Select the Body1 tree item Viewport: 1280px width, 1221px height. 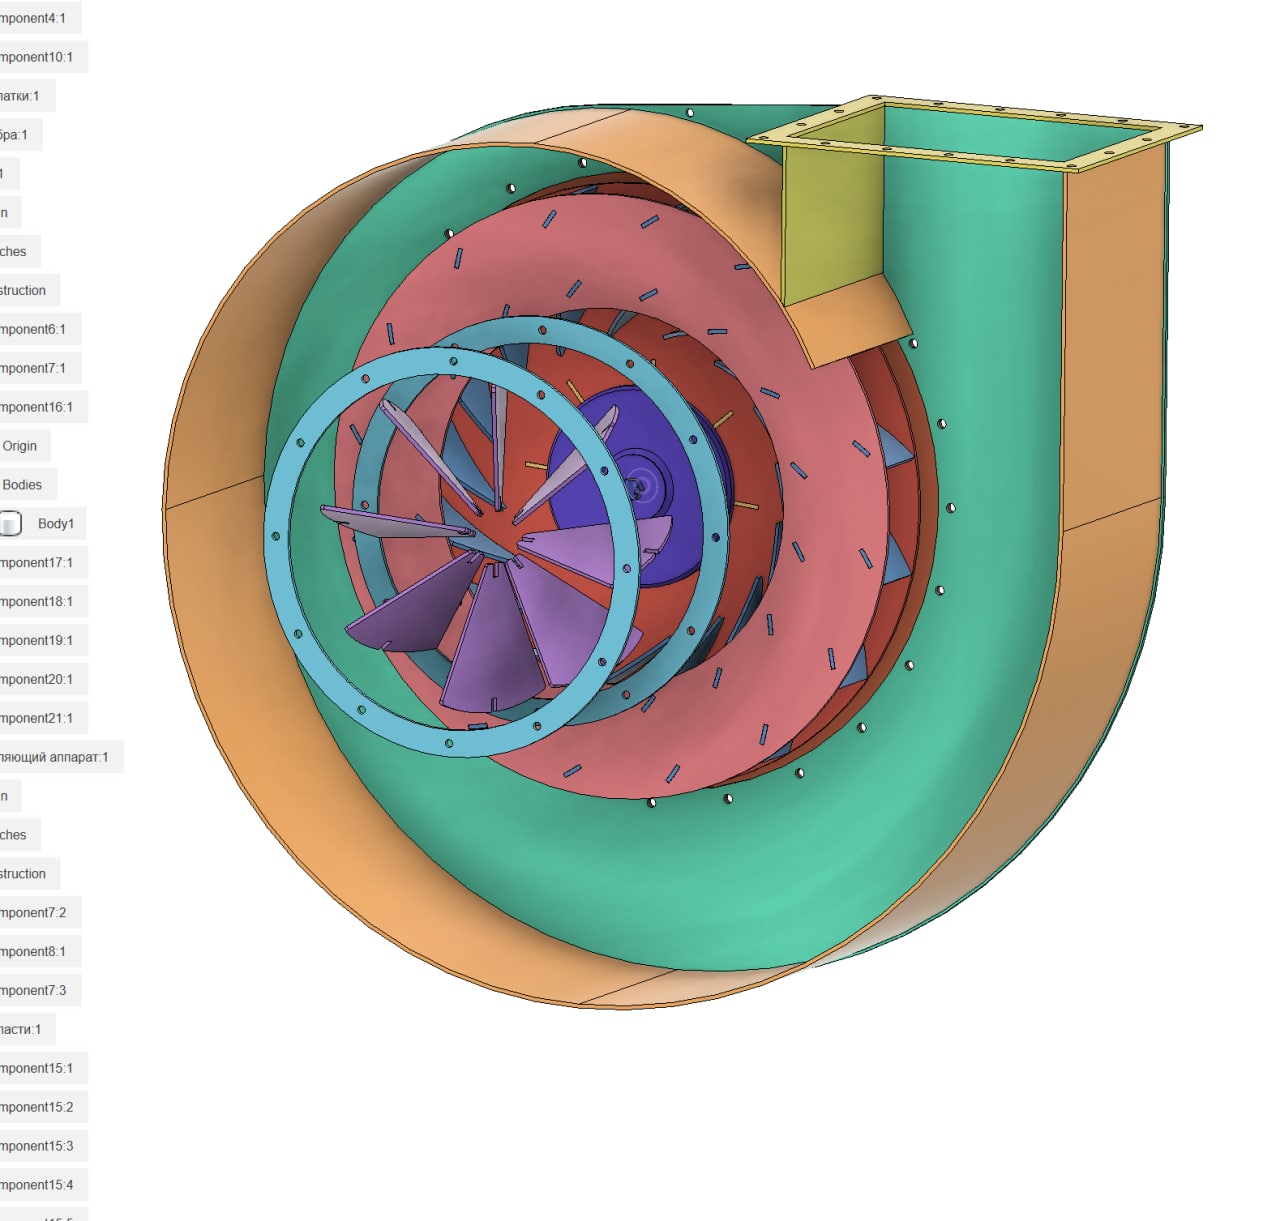55,524
